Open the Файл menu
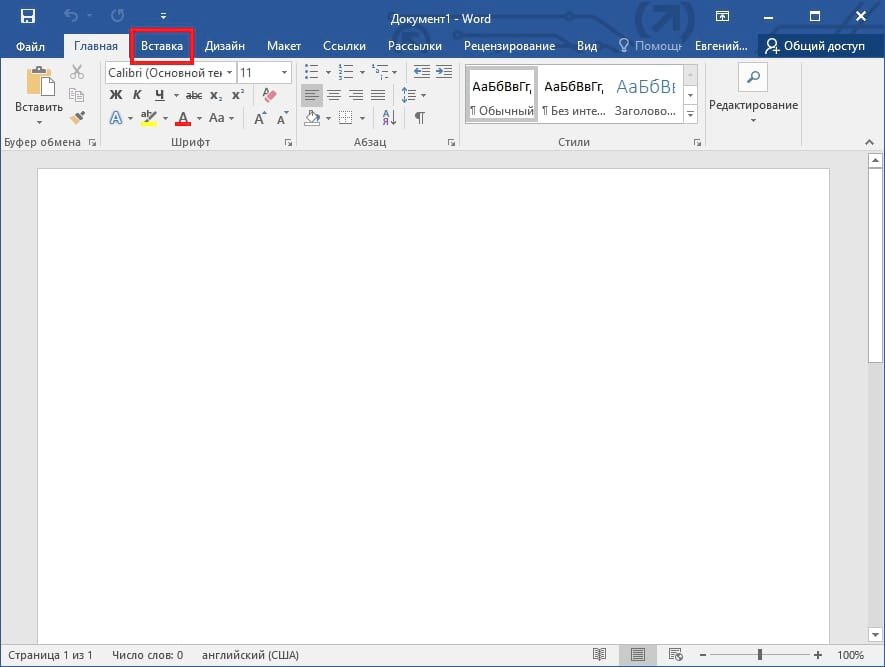This screenshot has height=667, width=885. click(x=30, y=46)
